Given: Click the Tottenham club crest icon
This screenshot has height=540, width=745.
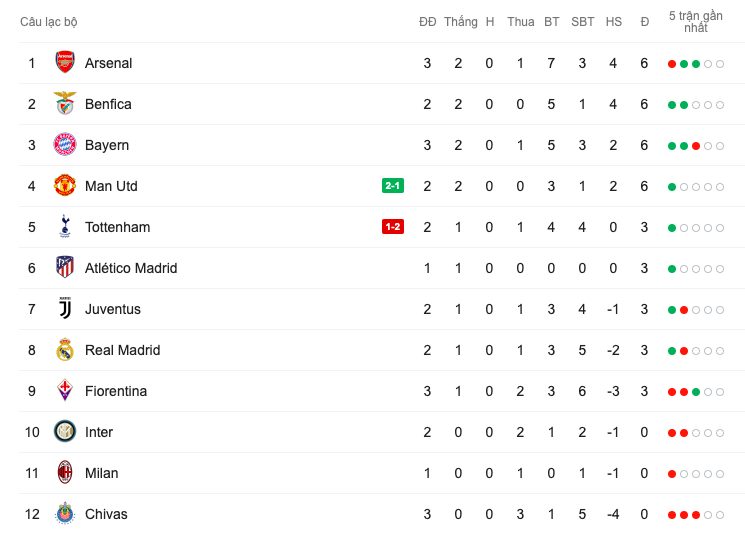Looking at the screenshot, I should click(x=65, y=227).
